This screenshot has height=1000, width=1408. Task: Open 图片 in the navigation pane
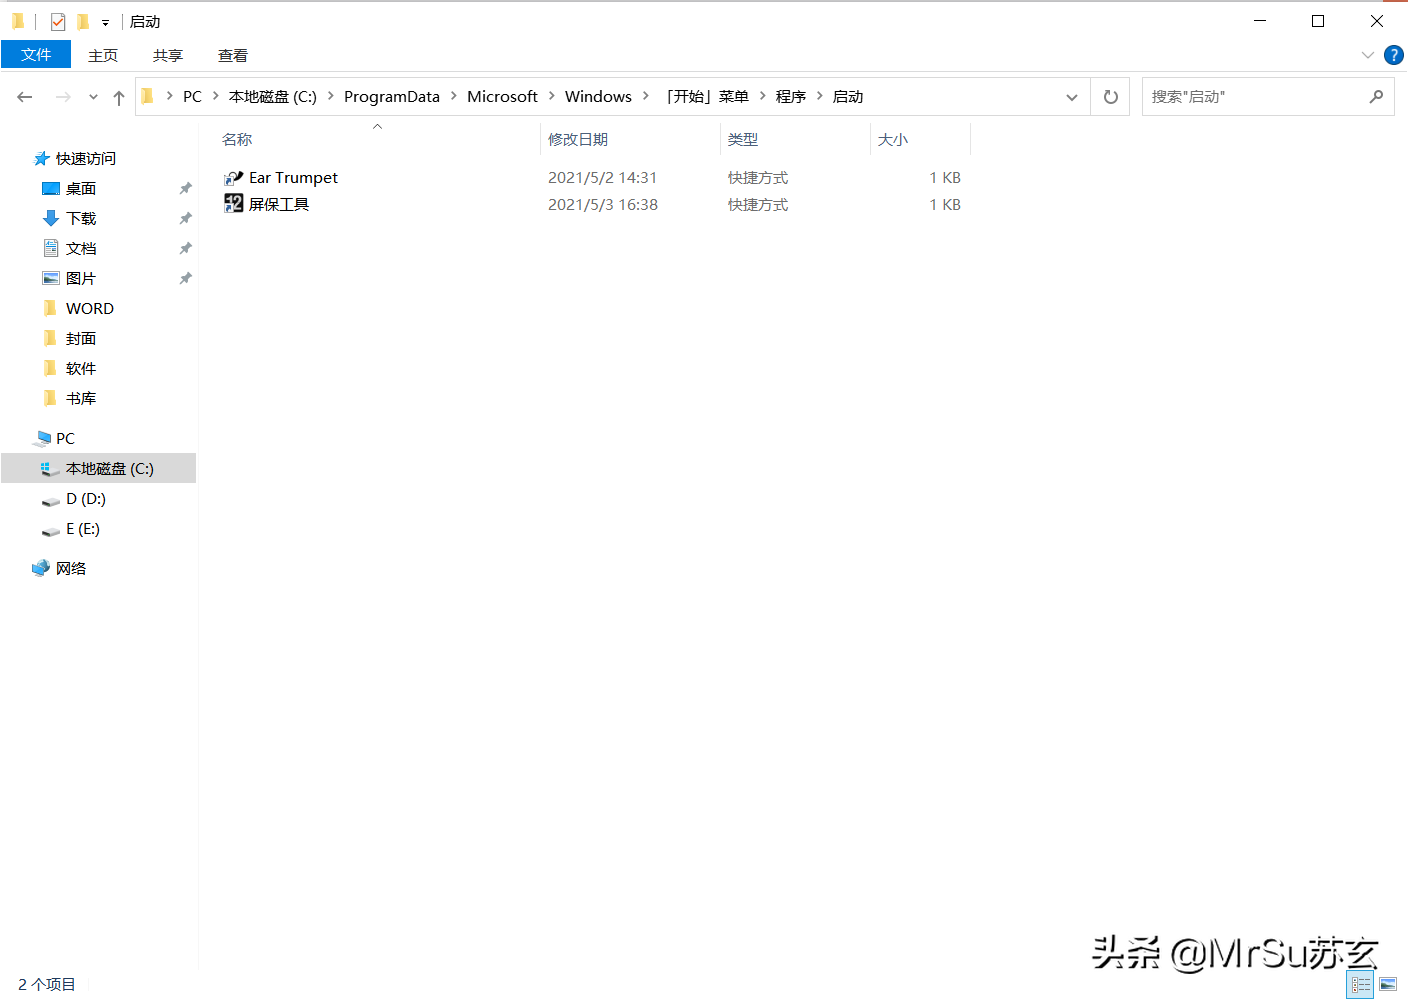(x=81, y=278)
